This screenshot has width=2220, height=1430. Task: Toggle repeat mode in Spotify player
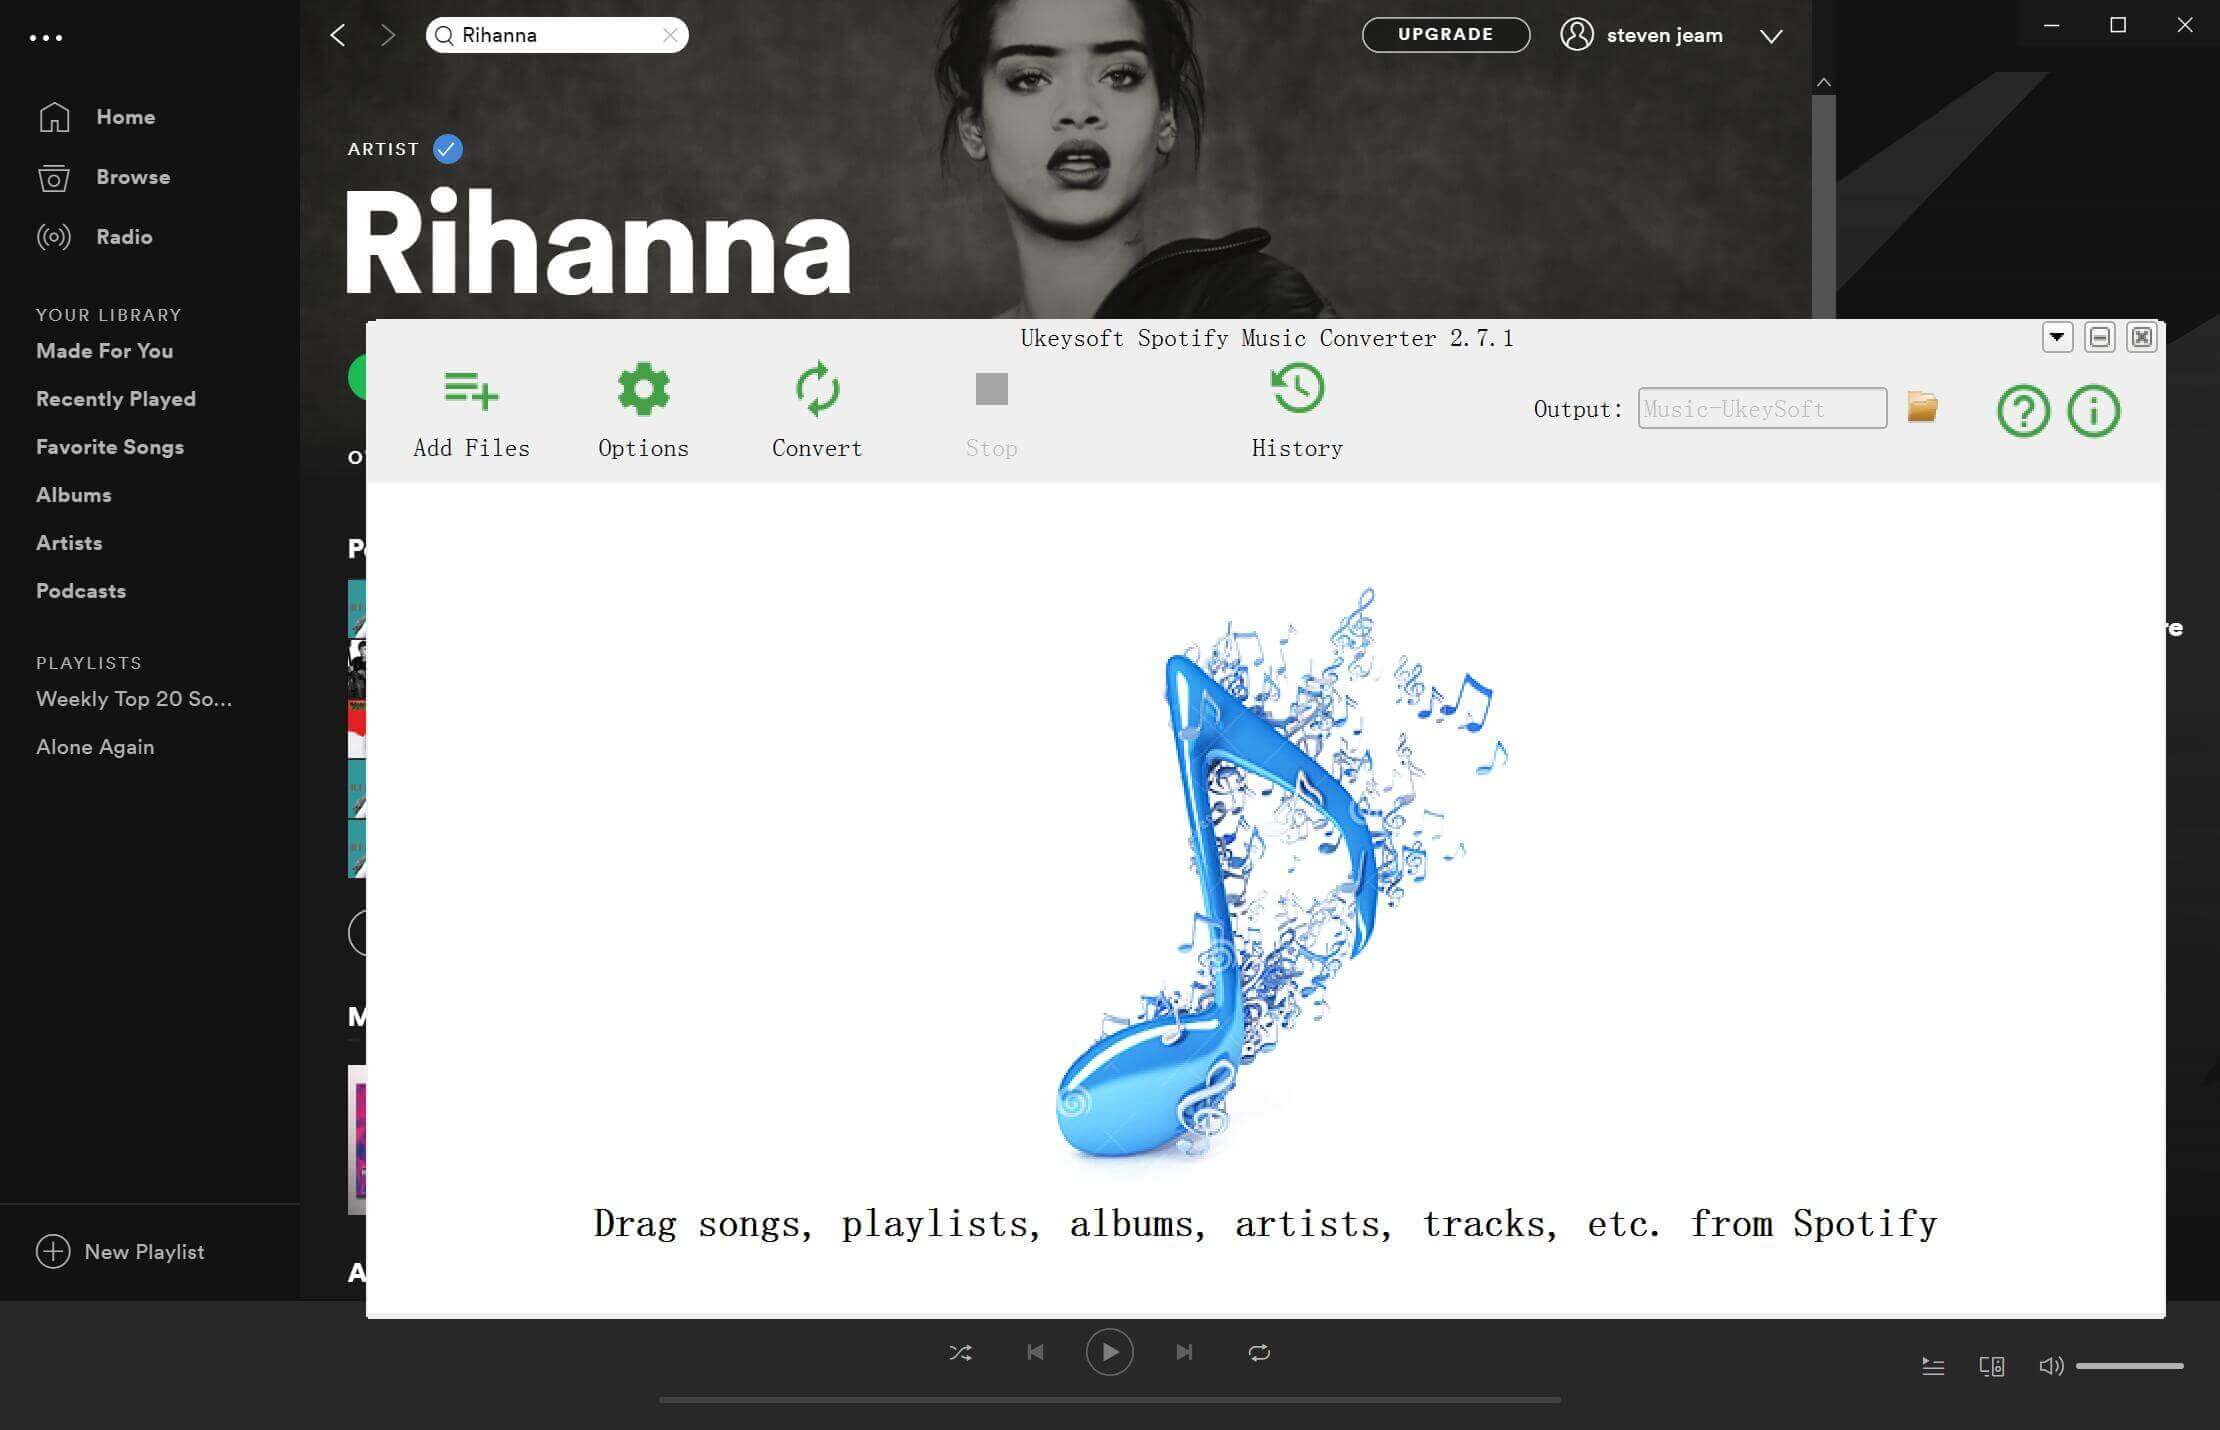[1260, 1352]
